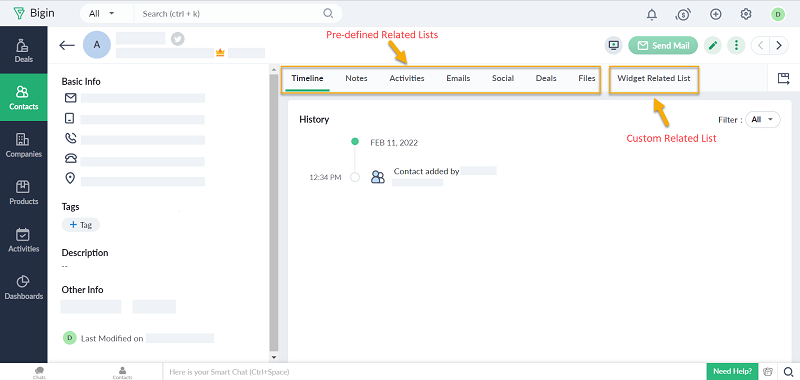Add a tag with the + Tag button
The image size is (800, 380).
[81, 224]
